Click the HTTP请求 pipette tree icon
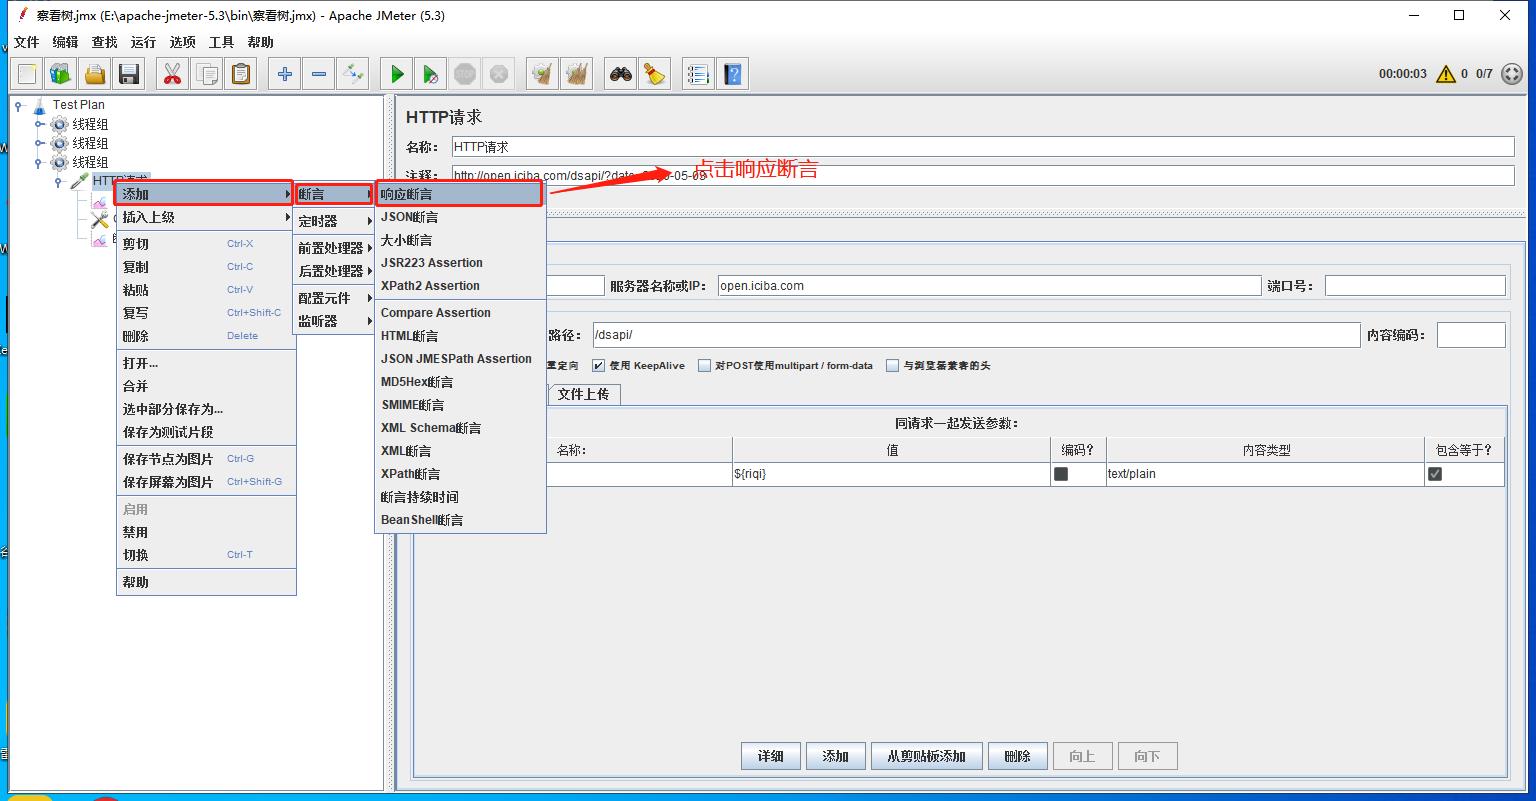 coord(79,181)
